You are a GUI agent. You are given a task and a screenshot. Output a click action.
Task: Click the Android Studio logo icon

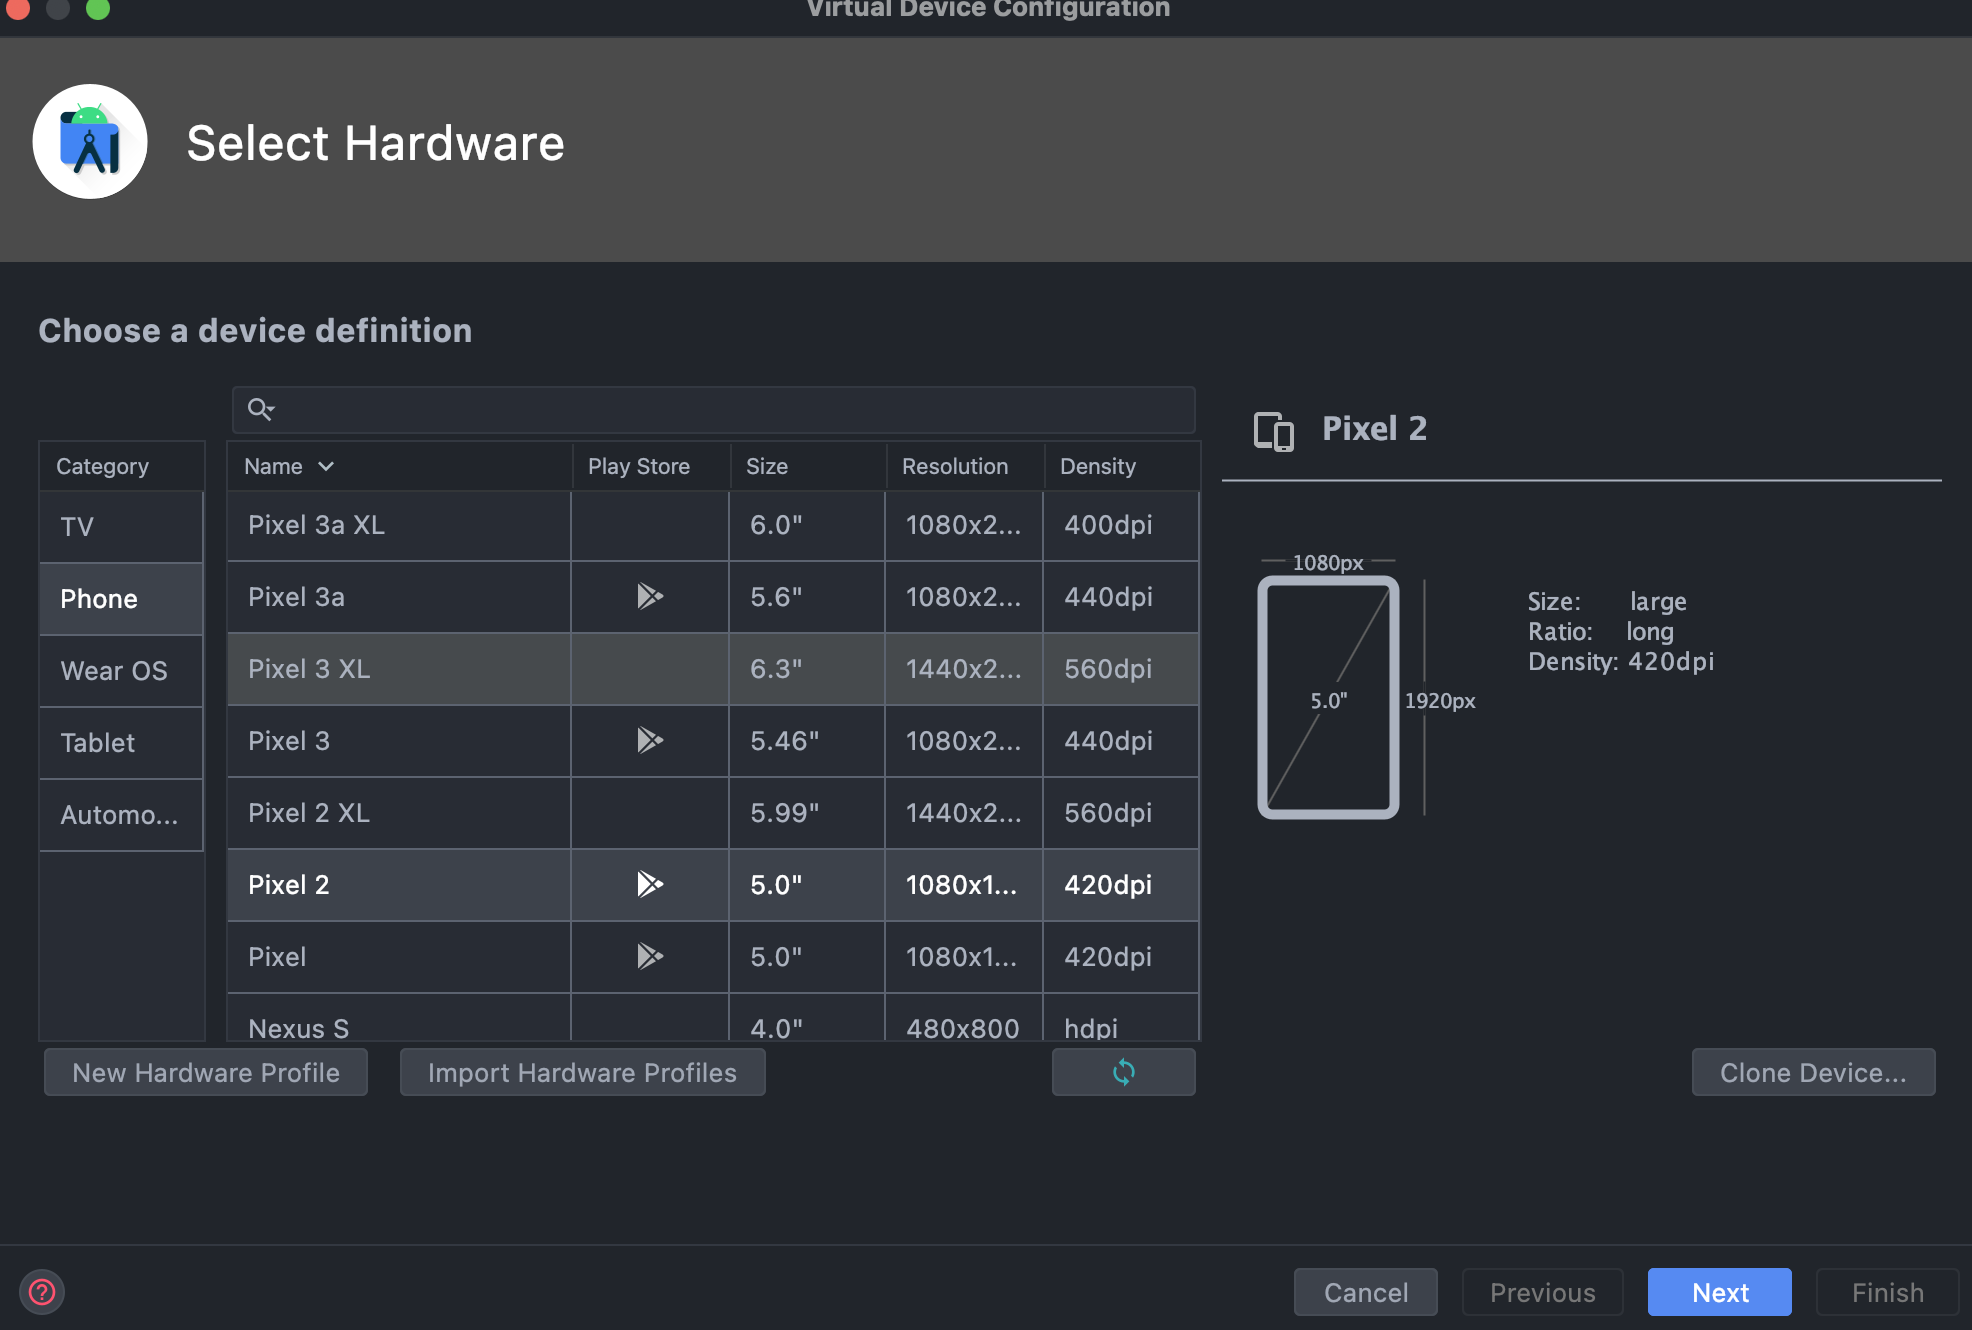(x=90, y=142)
